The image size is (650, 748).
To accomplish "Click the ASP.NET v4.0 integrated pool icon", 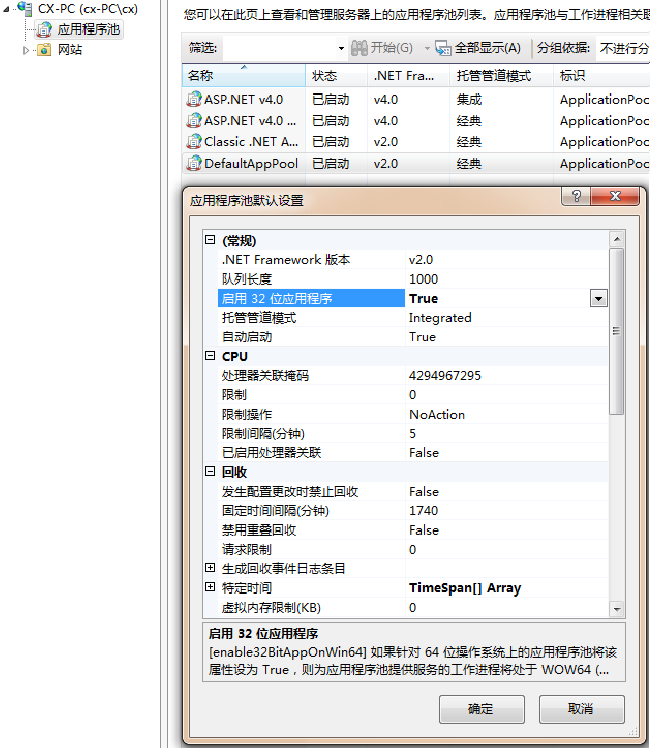I will click(194, 99).
